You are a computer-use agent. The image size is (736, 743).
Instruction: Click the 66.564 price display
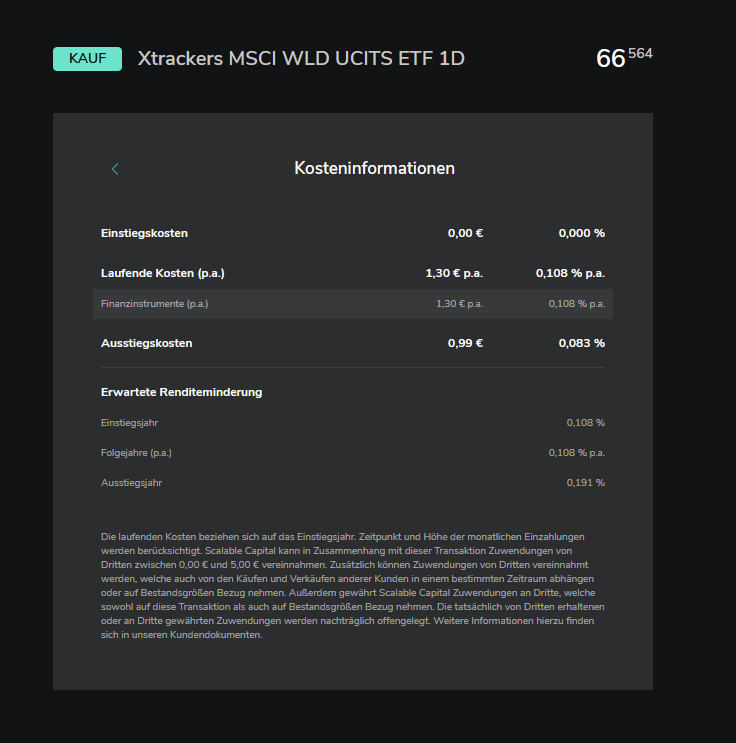pyautogui.click(x=623, y=58)
